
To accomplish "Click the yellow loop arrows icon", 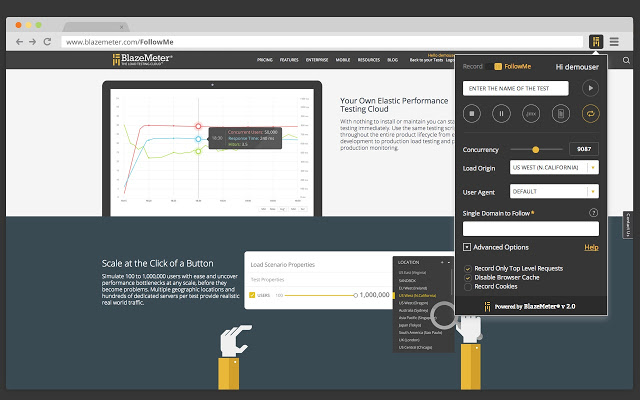I will pos(591,113).
